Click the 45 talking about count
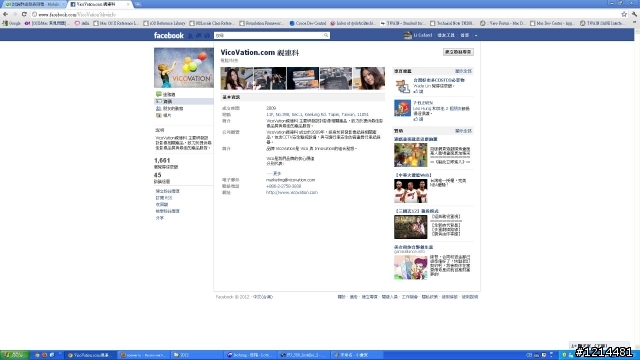 [x=158, y=175]
